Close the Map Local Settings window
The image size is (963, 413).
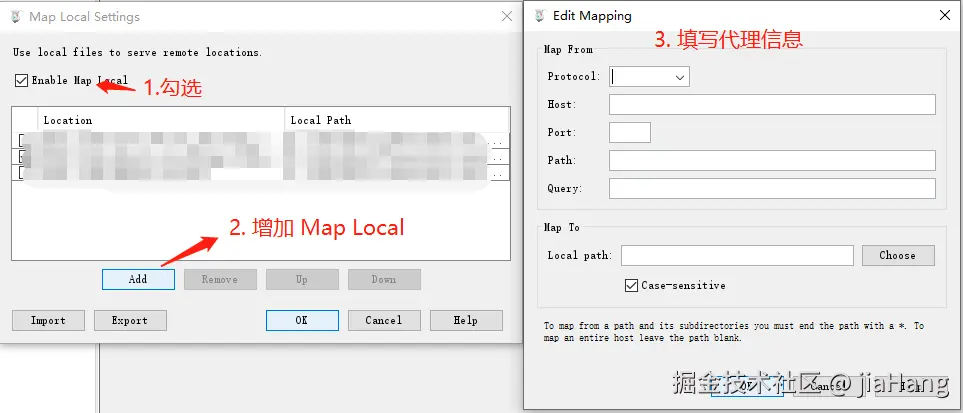507,17
